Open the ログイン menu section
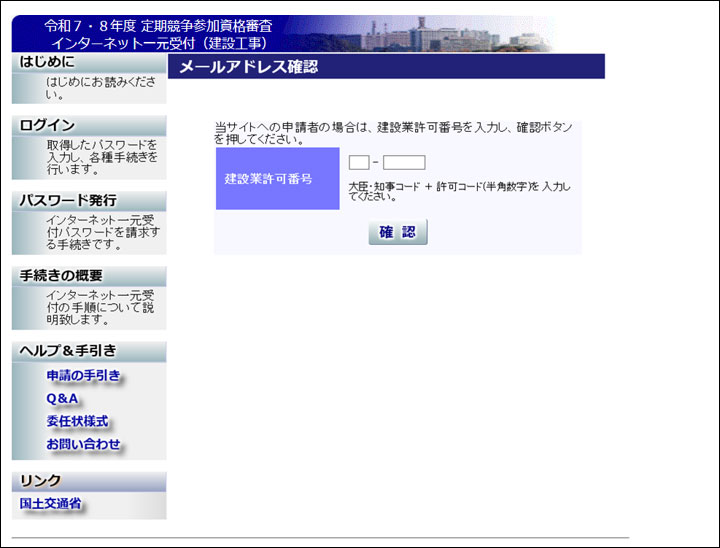 click(x=47, y=125)
